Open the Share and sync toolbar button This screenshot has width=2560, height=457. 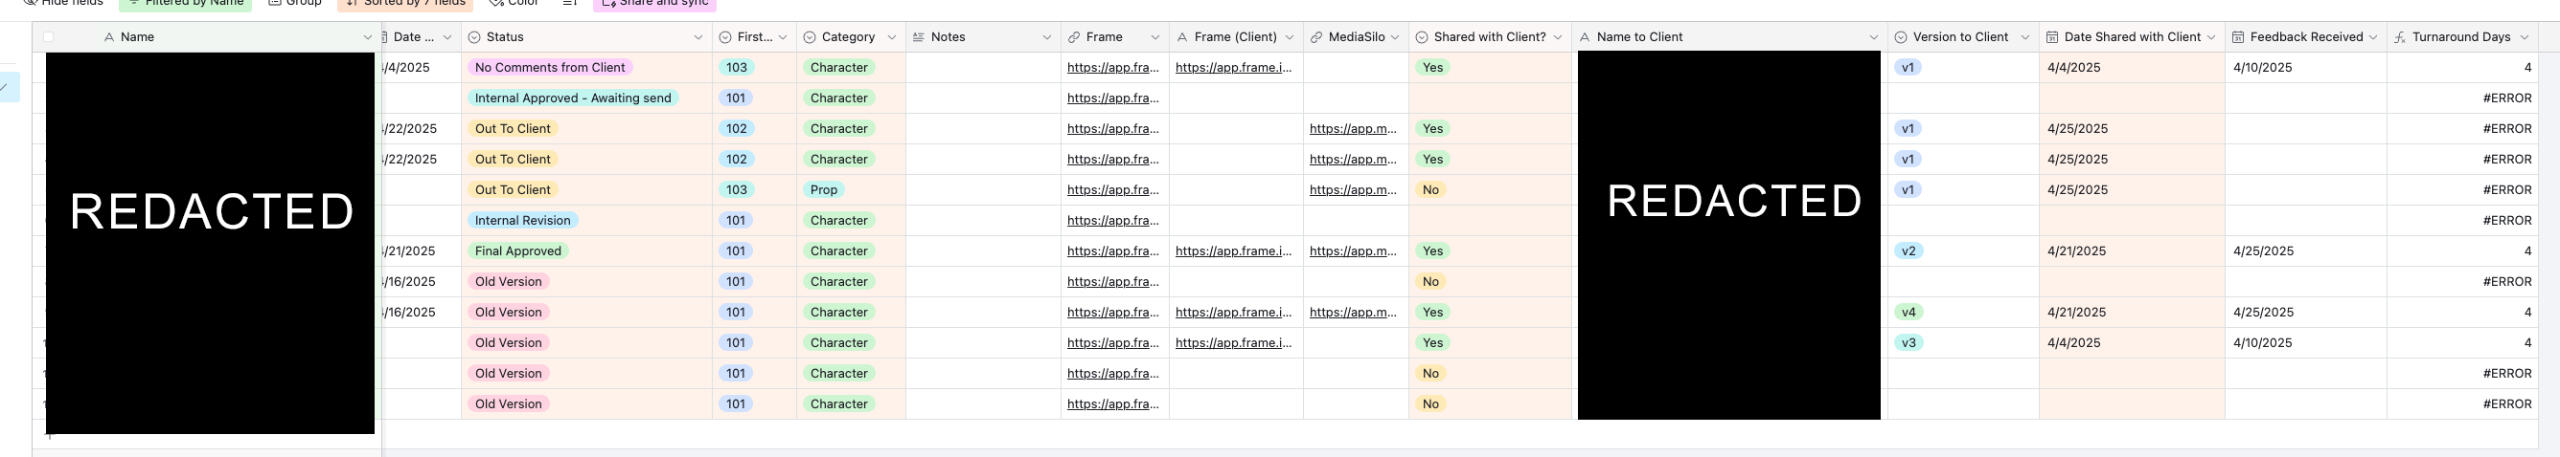pos(655,4)
